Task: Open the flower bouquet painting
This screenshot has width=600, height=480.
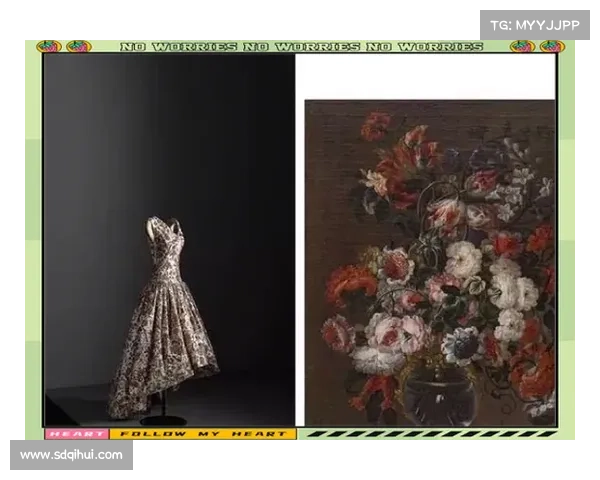Action: 430,262
